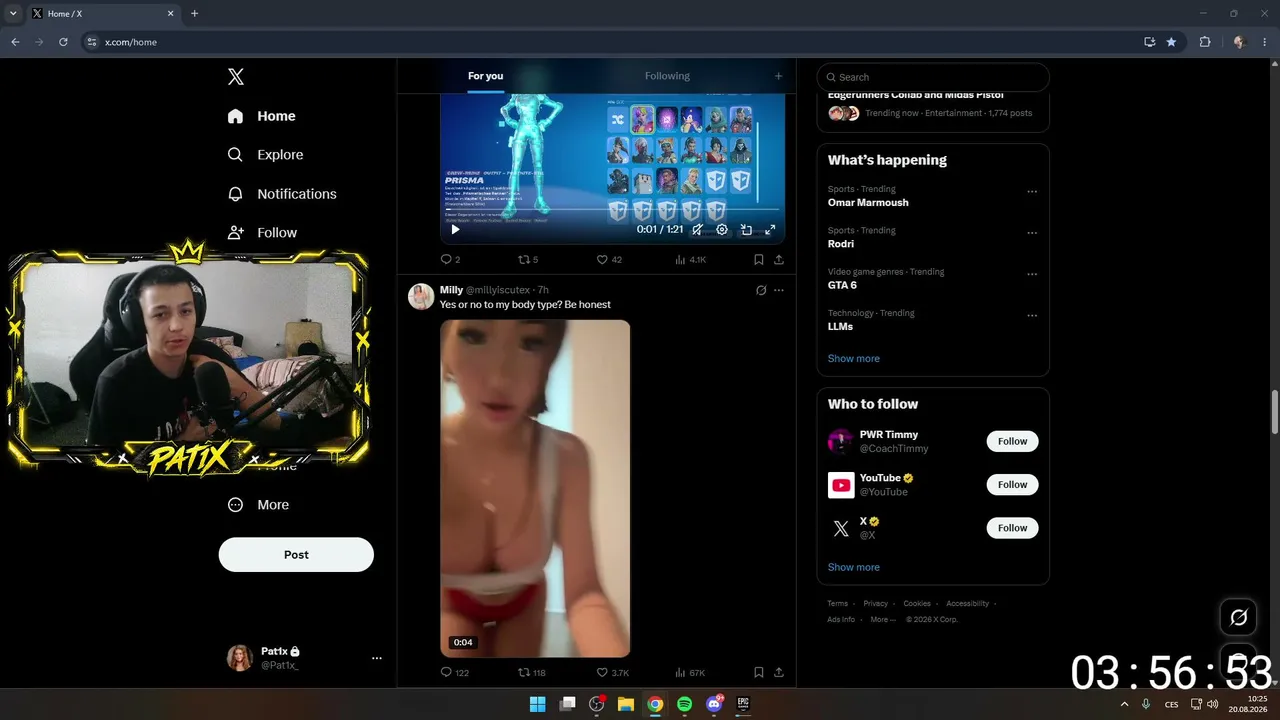This screenshot has height=720, width=1280.
Task: Seek along the Fortnite video progress bar
Action: 612,210
